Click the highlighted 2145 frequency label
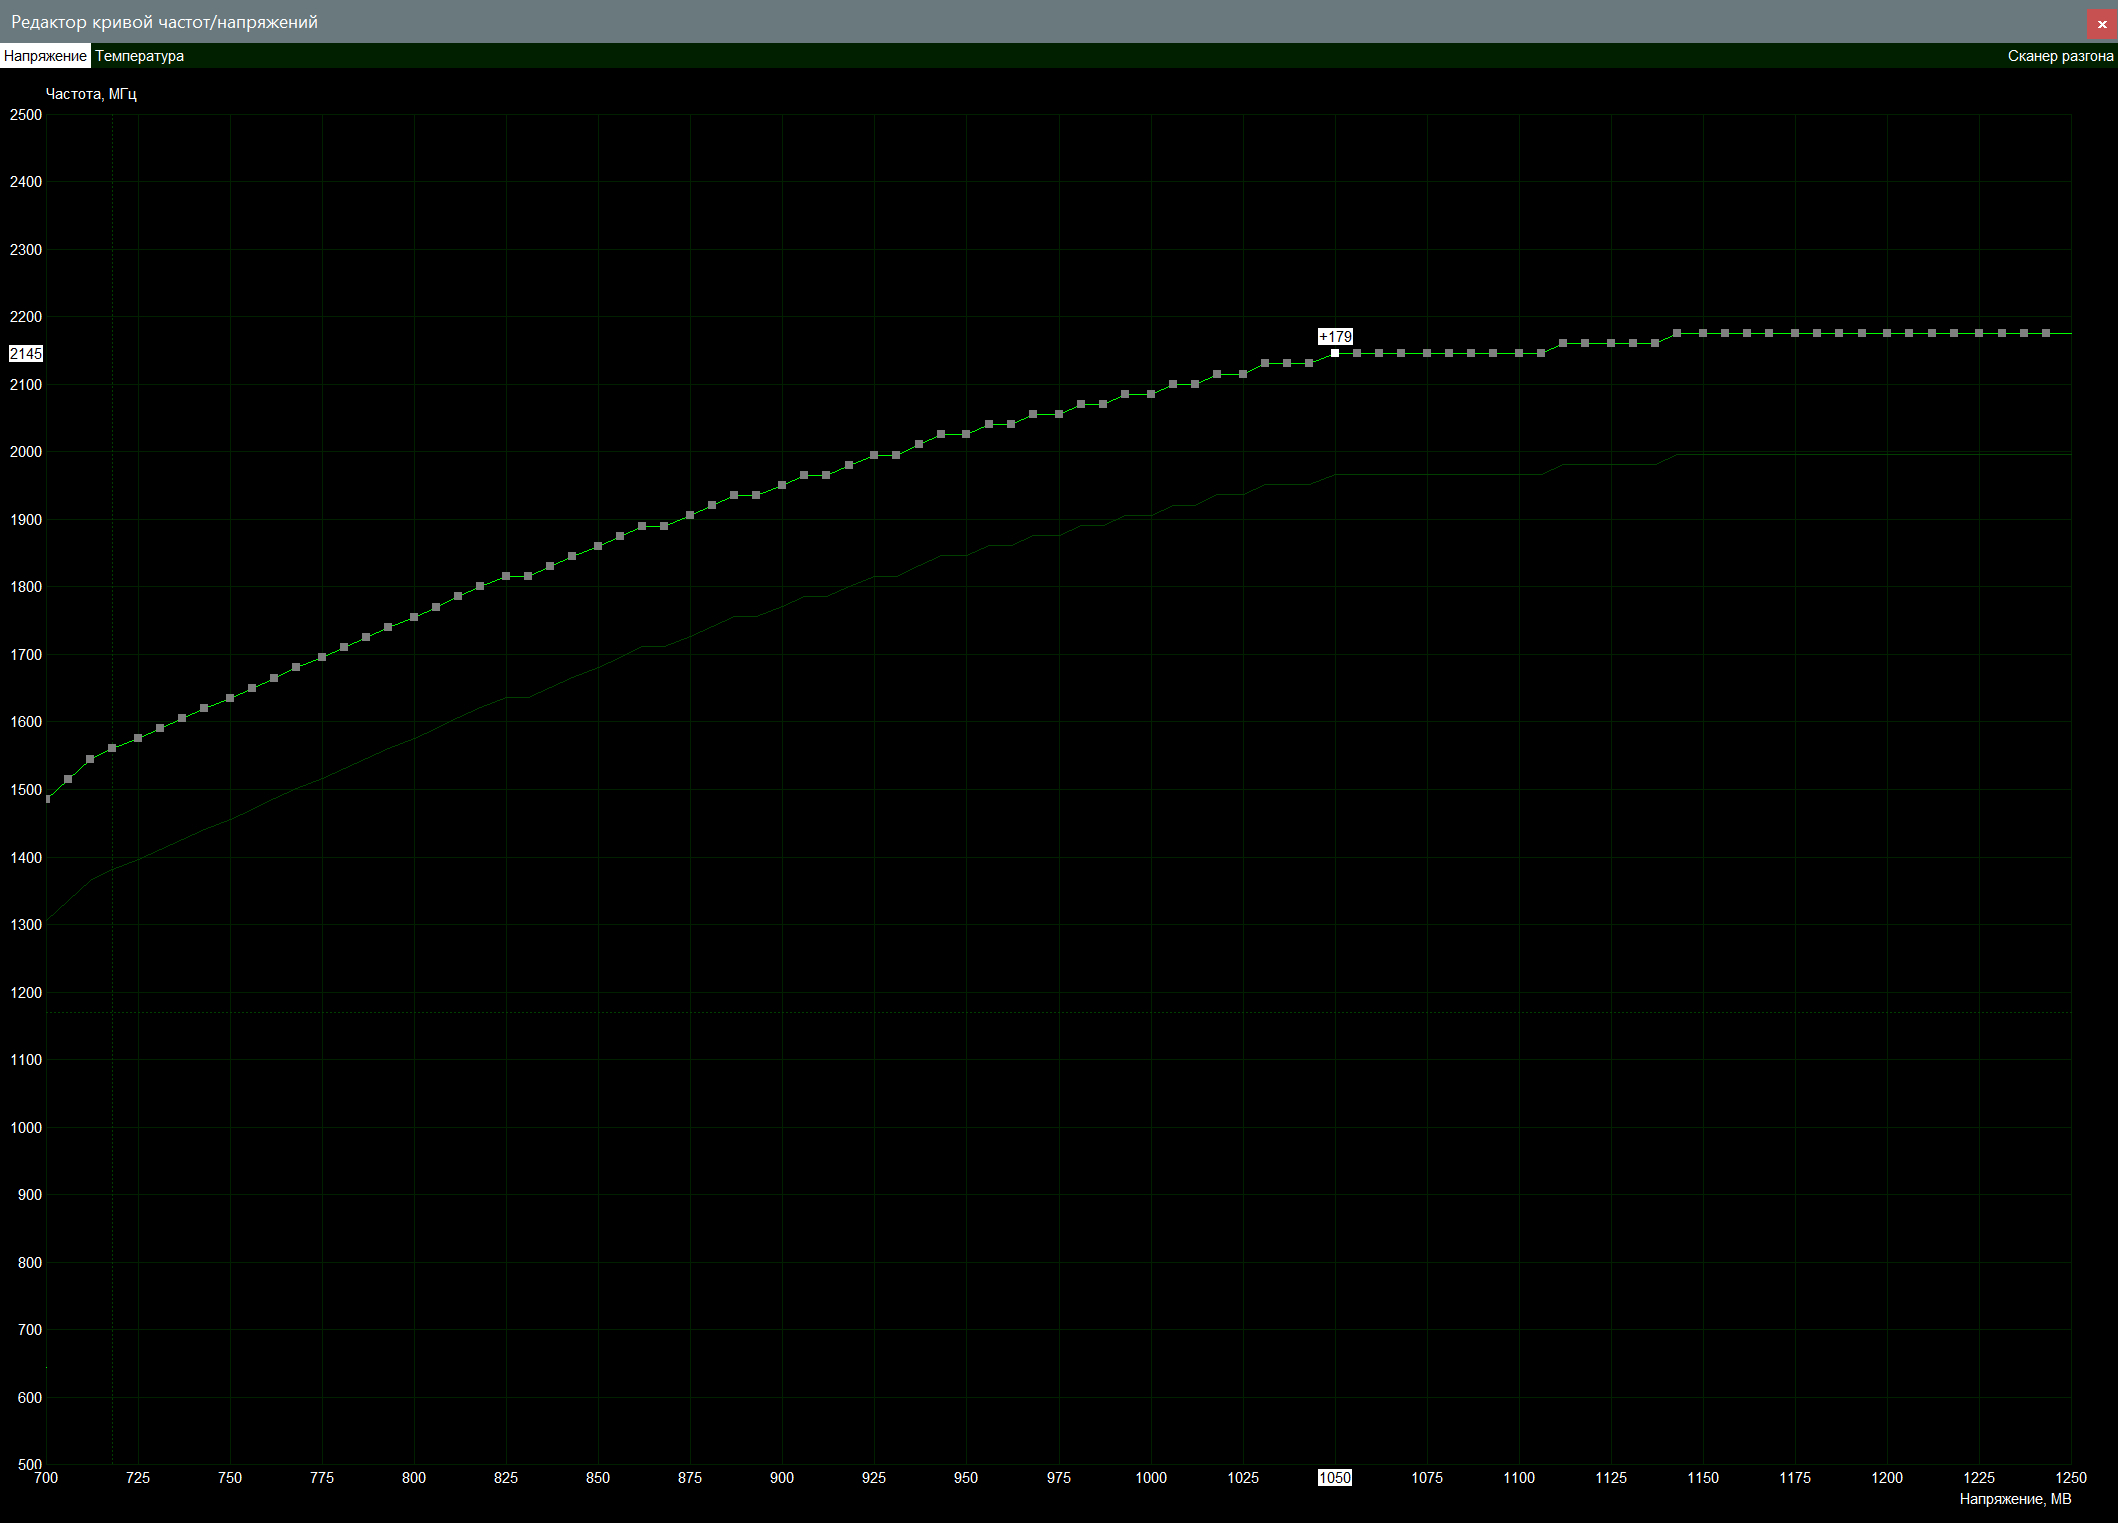 pyautogui.click(x=26, y=354)
